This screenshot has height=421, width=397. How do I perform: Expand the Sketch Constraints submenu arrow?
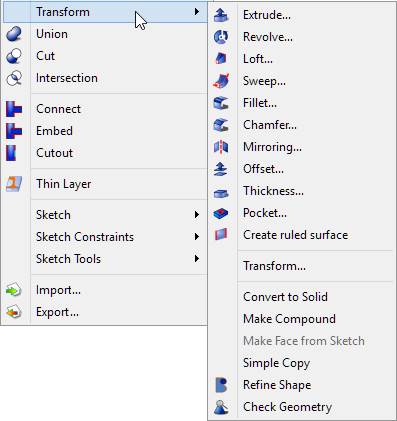click(x=197, y=237)
